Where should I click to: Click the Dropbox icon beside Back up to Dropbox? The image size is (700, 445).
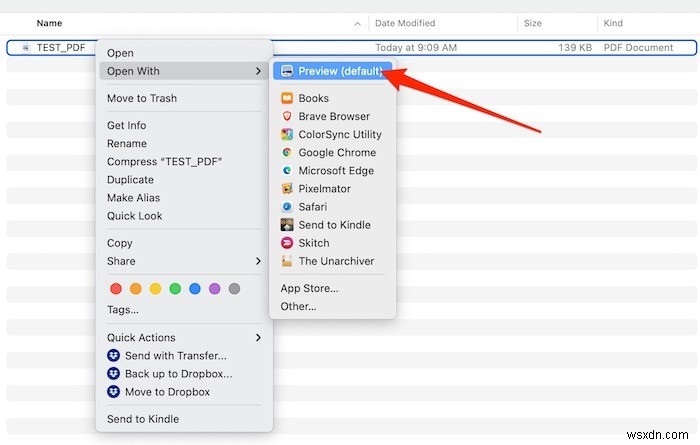click(x=113, y=374)
